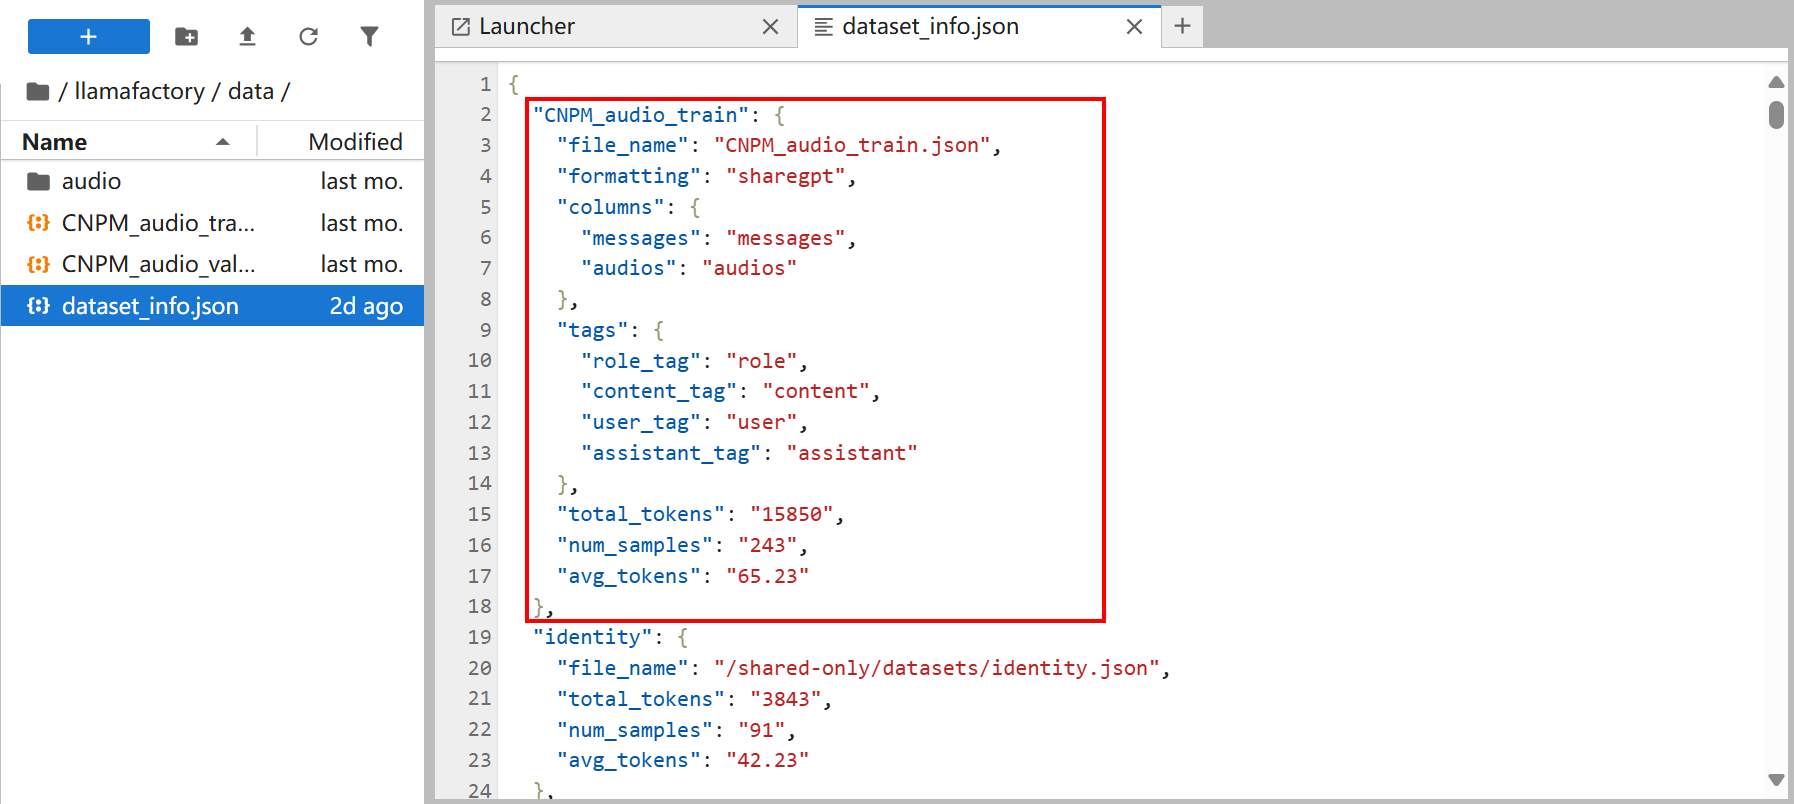
Task: Click the root folder icon in breadcrumb
Action: 38,92
